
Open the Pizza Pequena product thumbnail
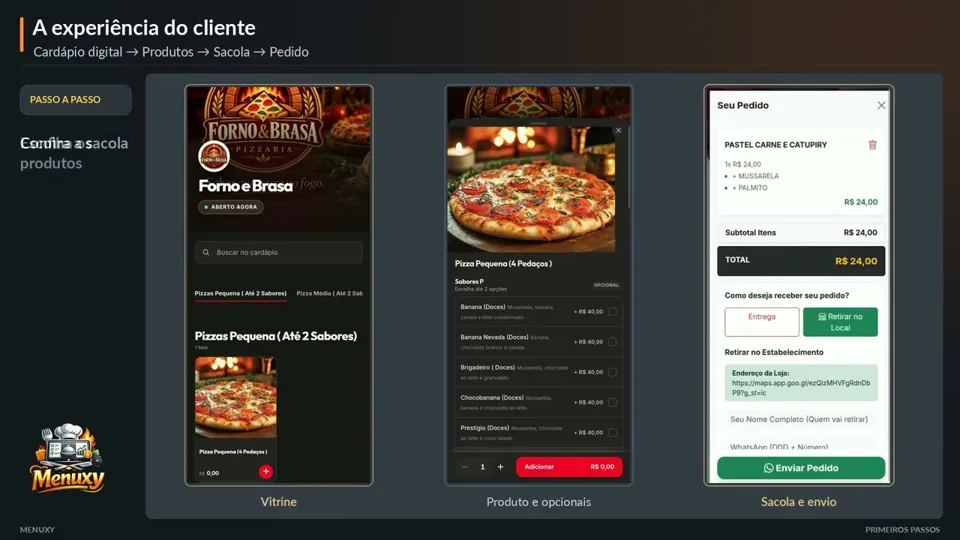coord(236,397)
